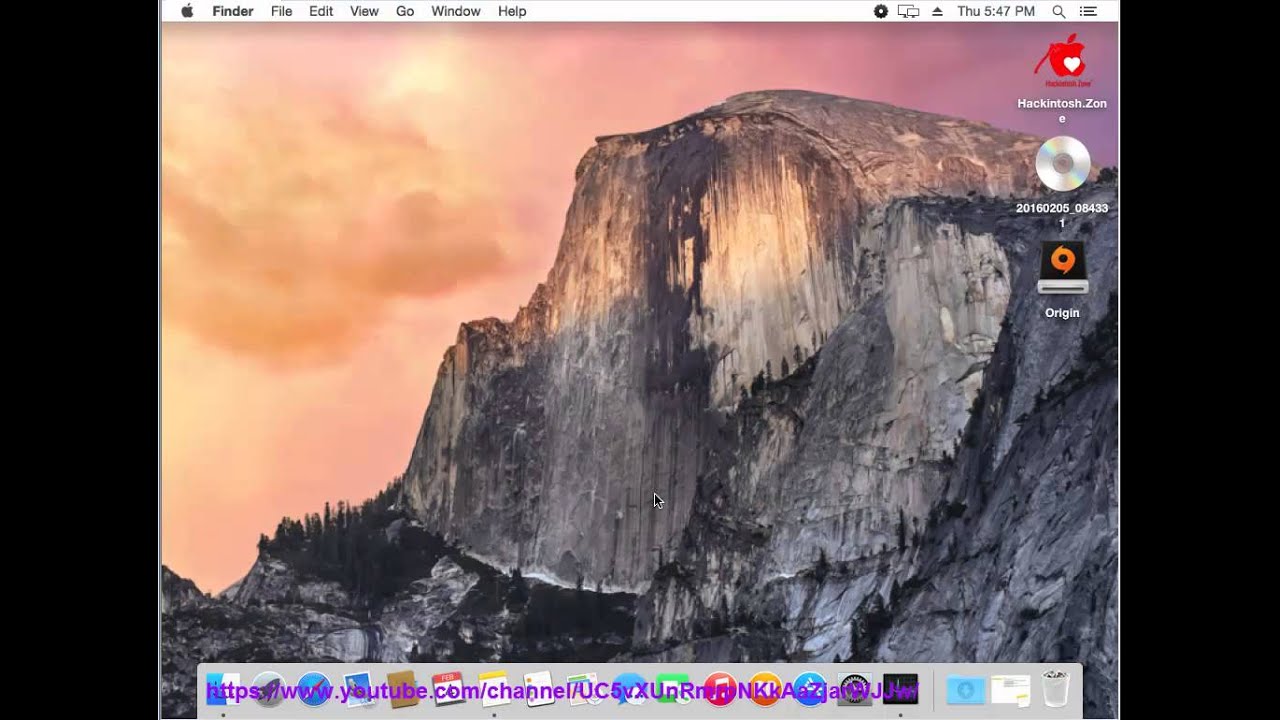The width and height of the screenshot is (1280, 720).
Task: Open the displays mirroring menu bar icon
Action: [908, 11]
